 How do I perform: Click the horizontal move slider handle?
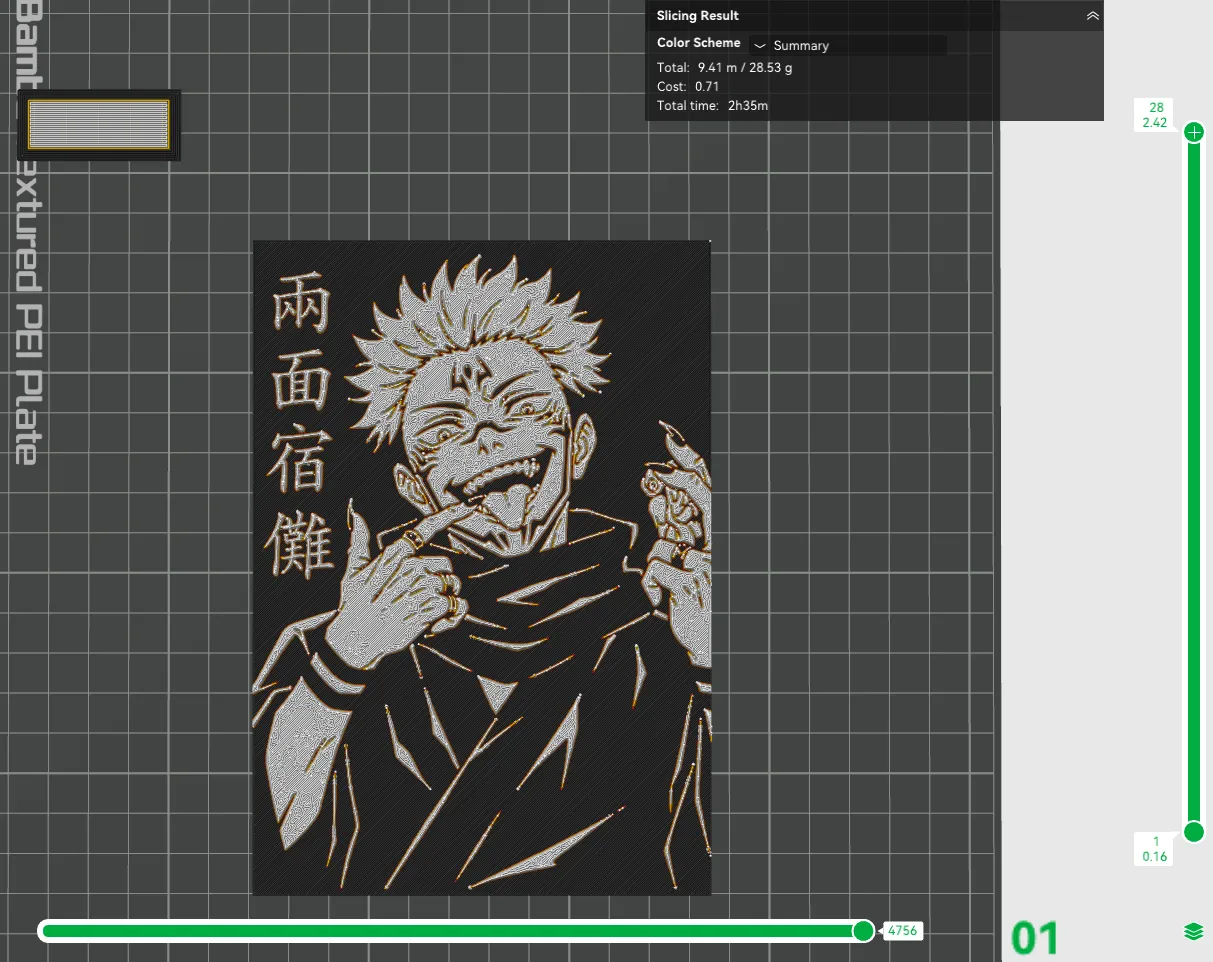click(x=863, y=931)
